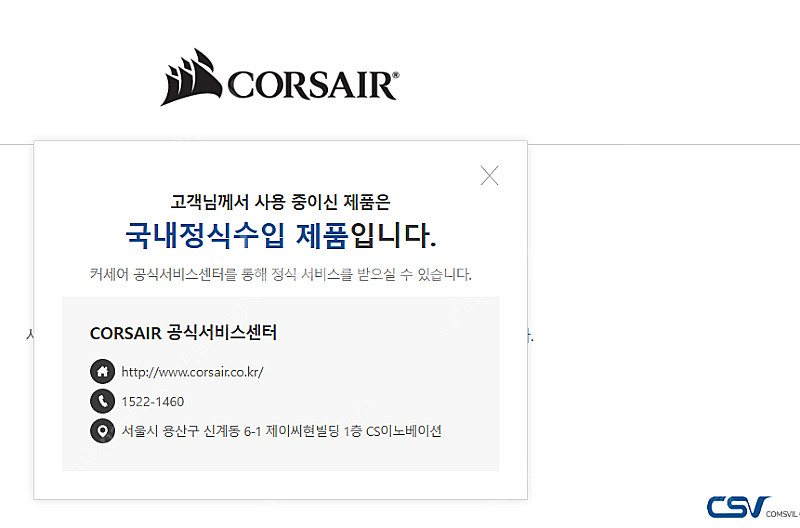Click the phone number 1522-1460
This screenshot has width=800, height=528.
click(x=153, y=402)
